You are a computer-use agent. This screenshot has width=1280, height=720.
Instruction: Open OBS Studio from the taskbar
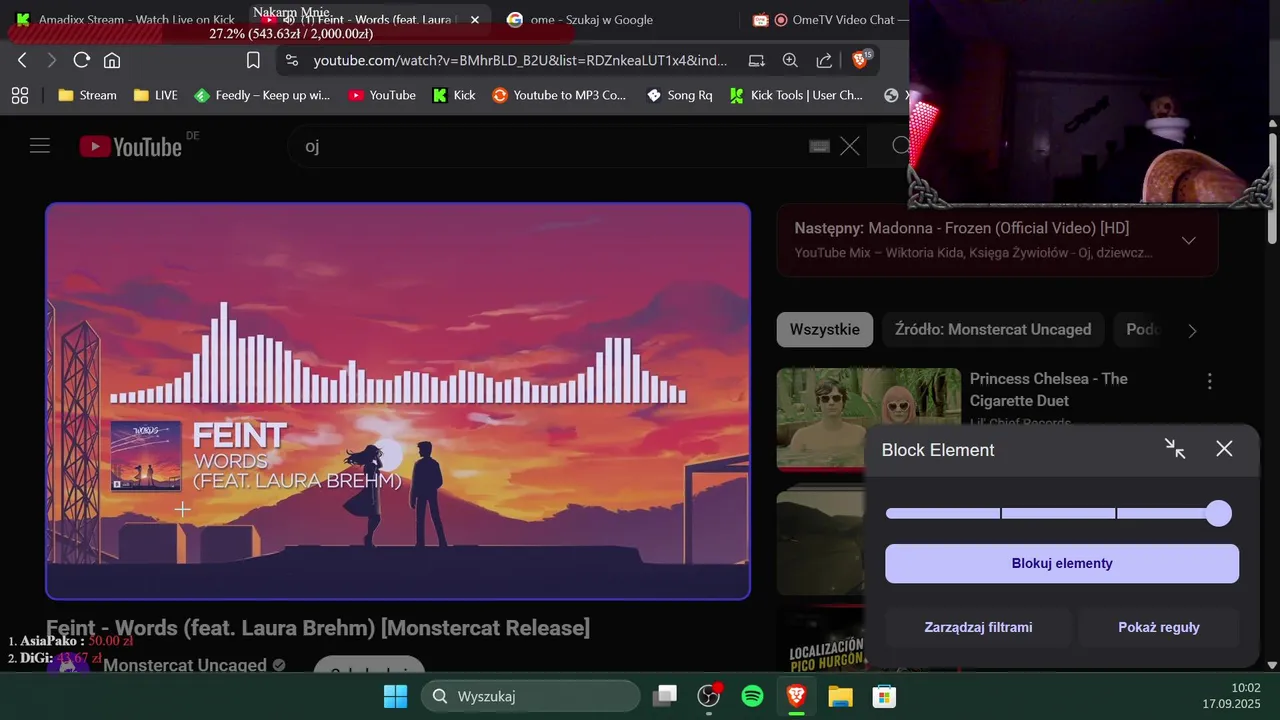[709, 696]
